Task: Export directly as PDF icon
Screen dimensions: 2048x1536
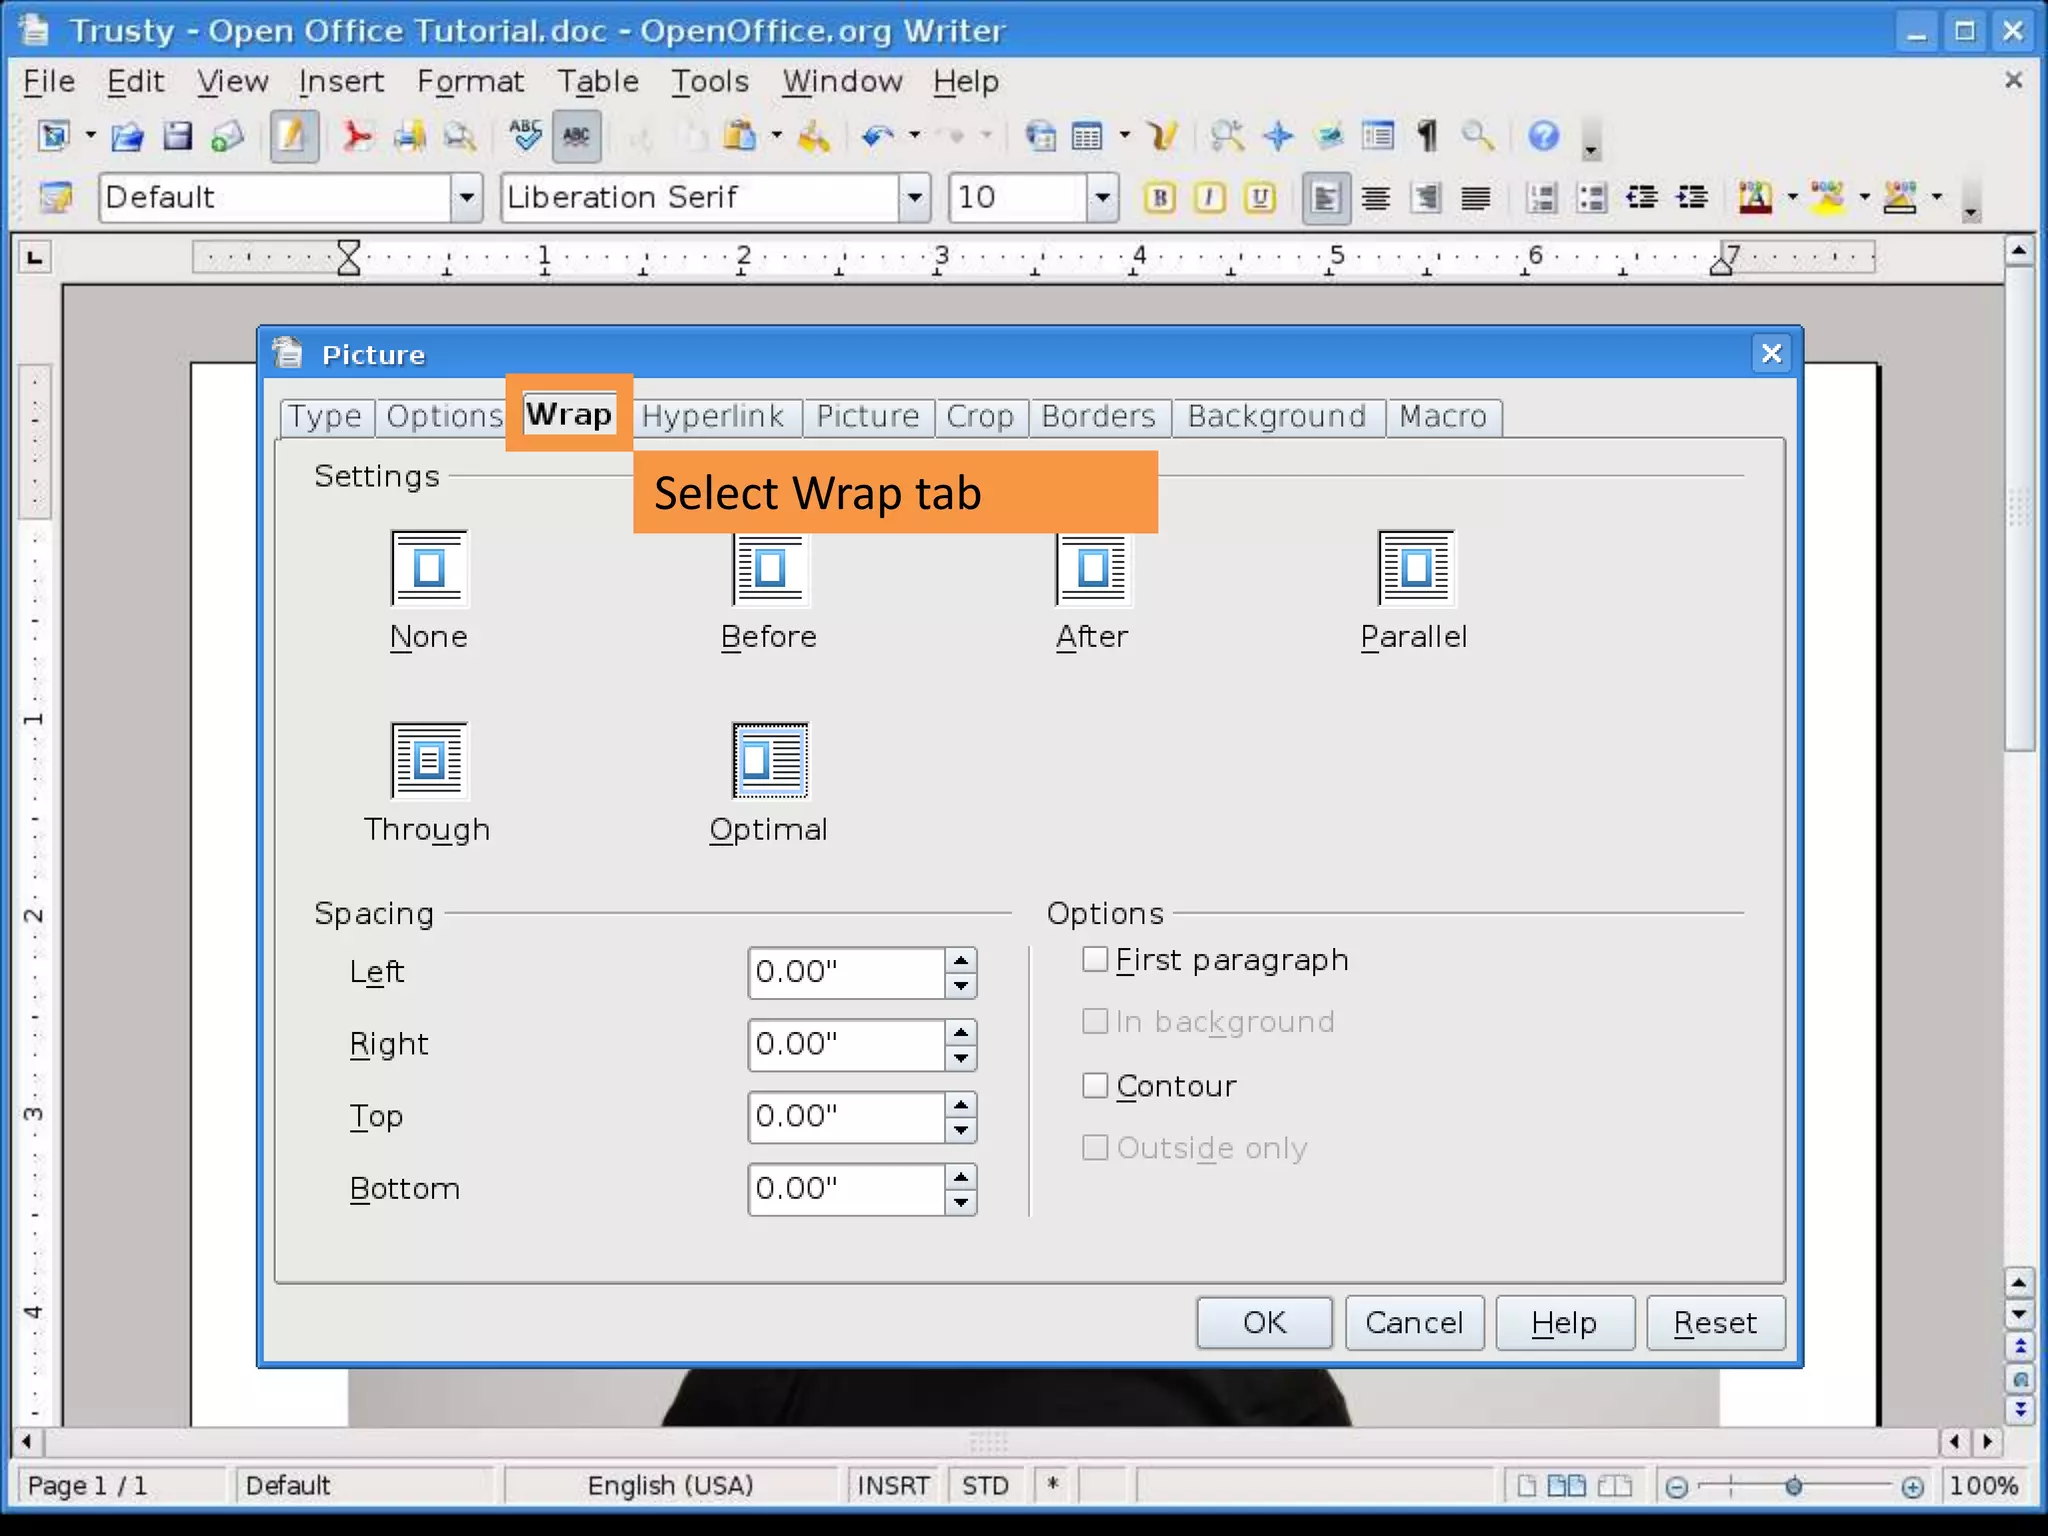Action: point(356,136)
